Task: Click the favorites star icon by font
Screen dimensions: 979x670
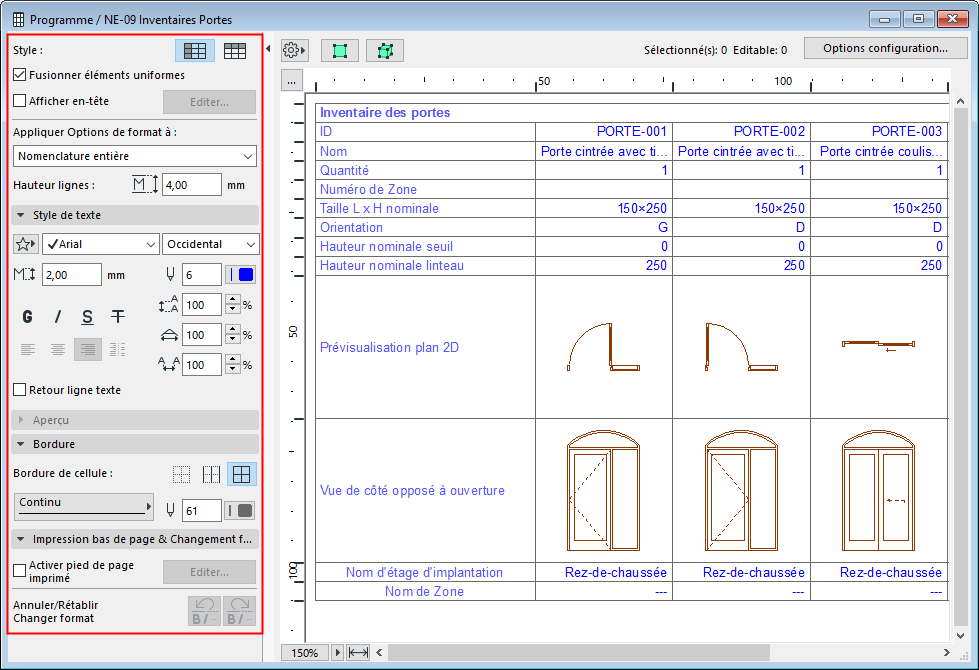Action: pos(25,244)
